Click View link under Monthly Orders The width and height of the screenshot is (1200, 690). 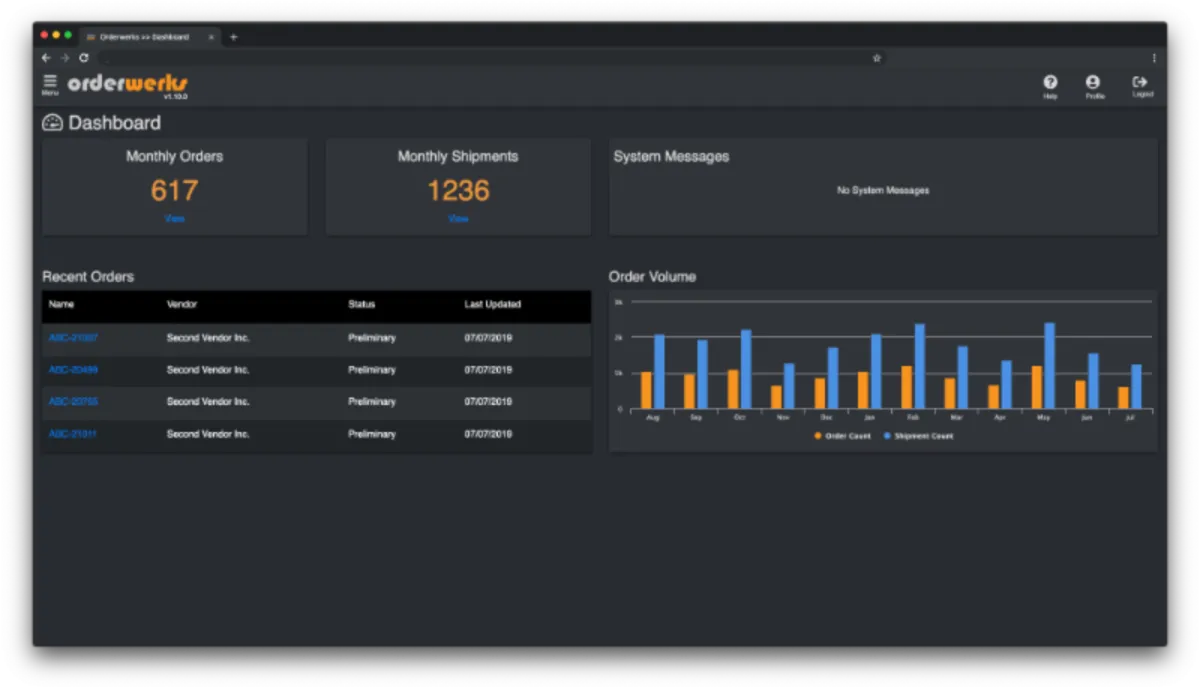pyautogui.click(x=174, y=218)
